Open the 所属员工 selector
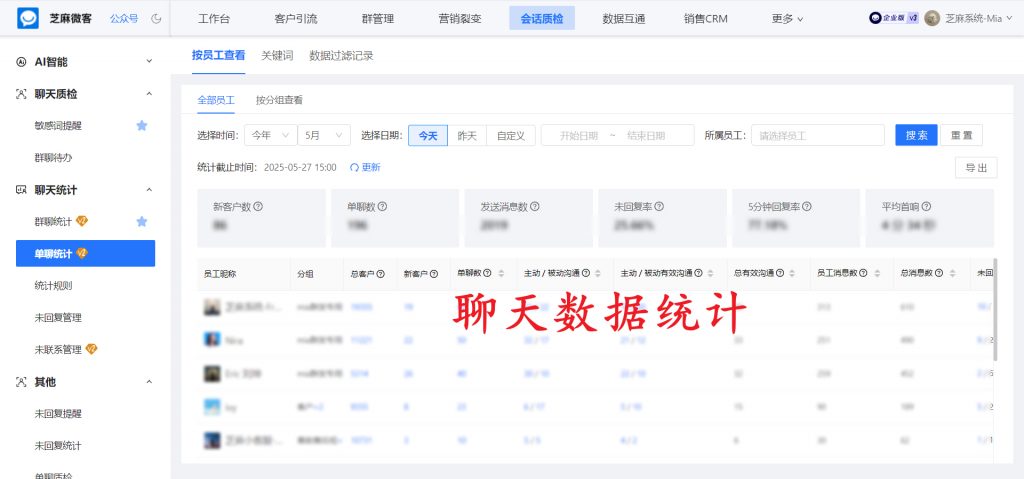1024x479 pixels. pos(818,135)
